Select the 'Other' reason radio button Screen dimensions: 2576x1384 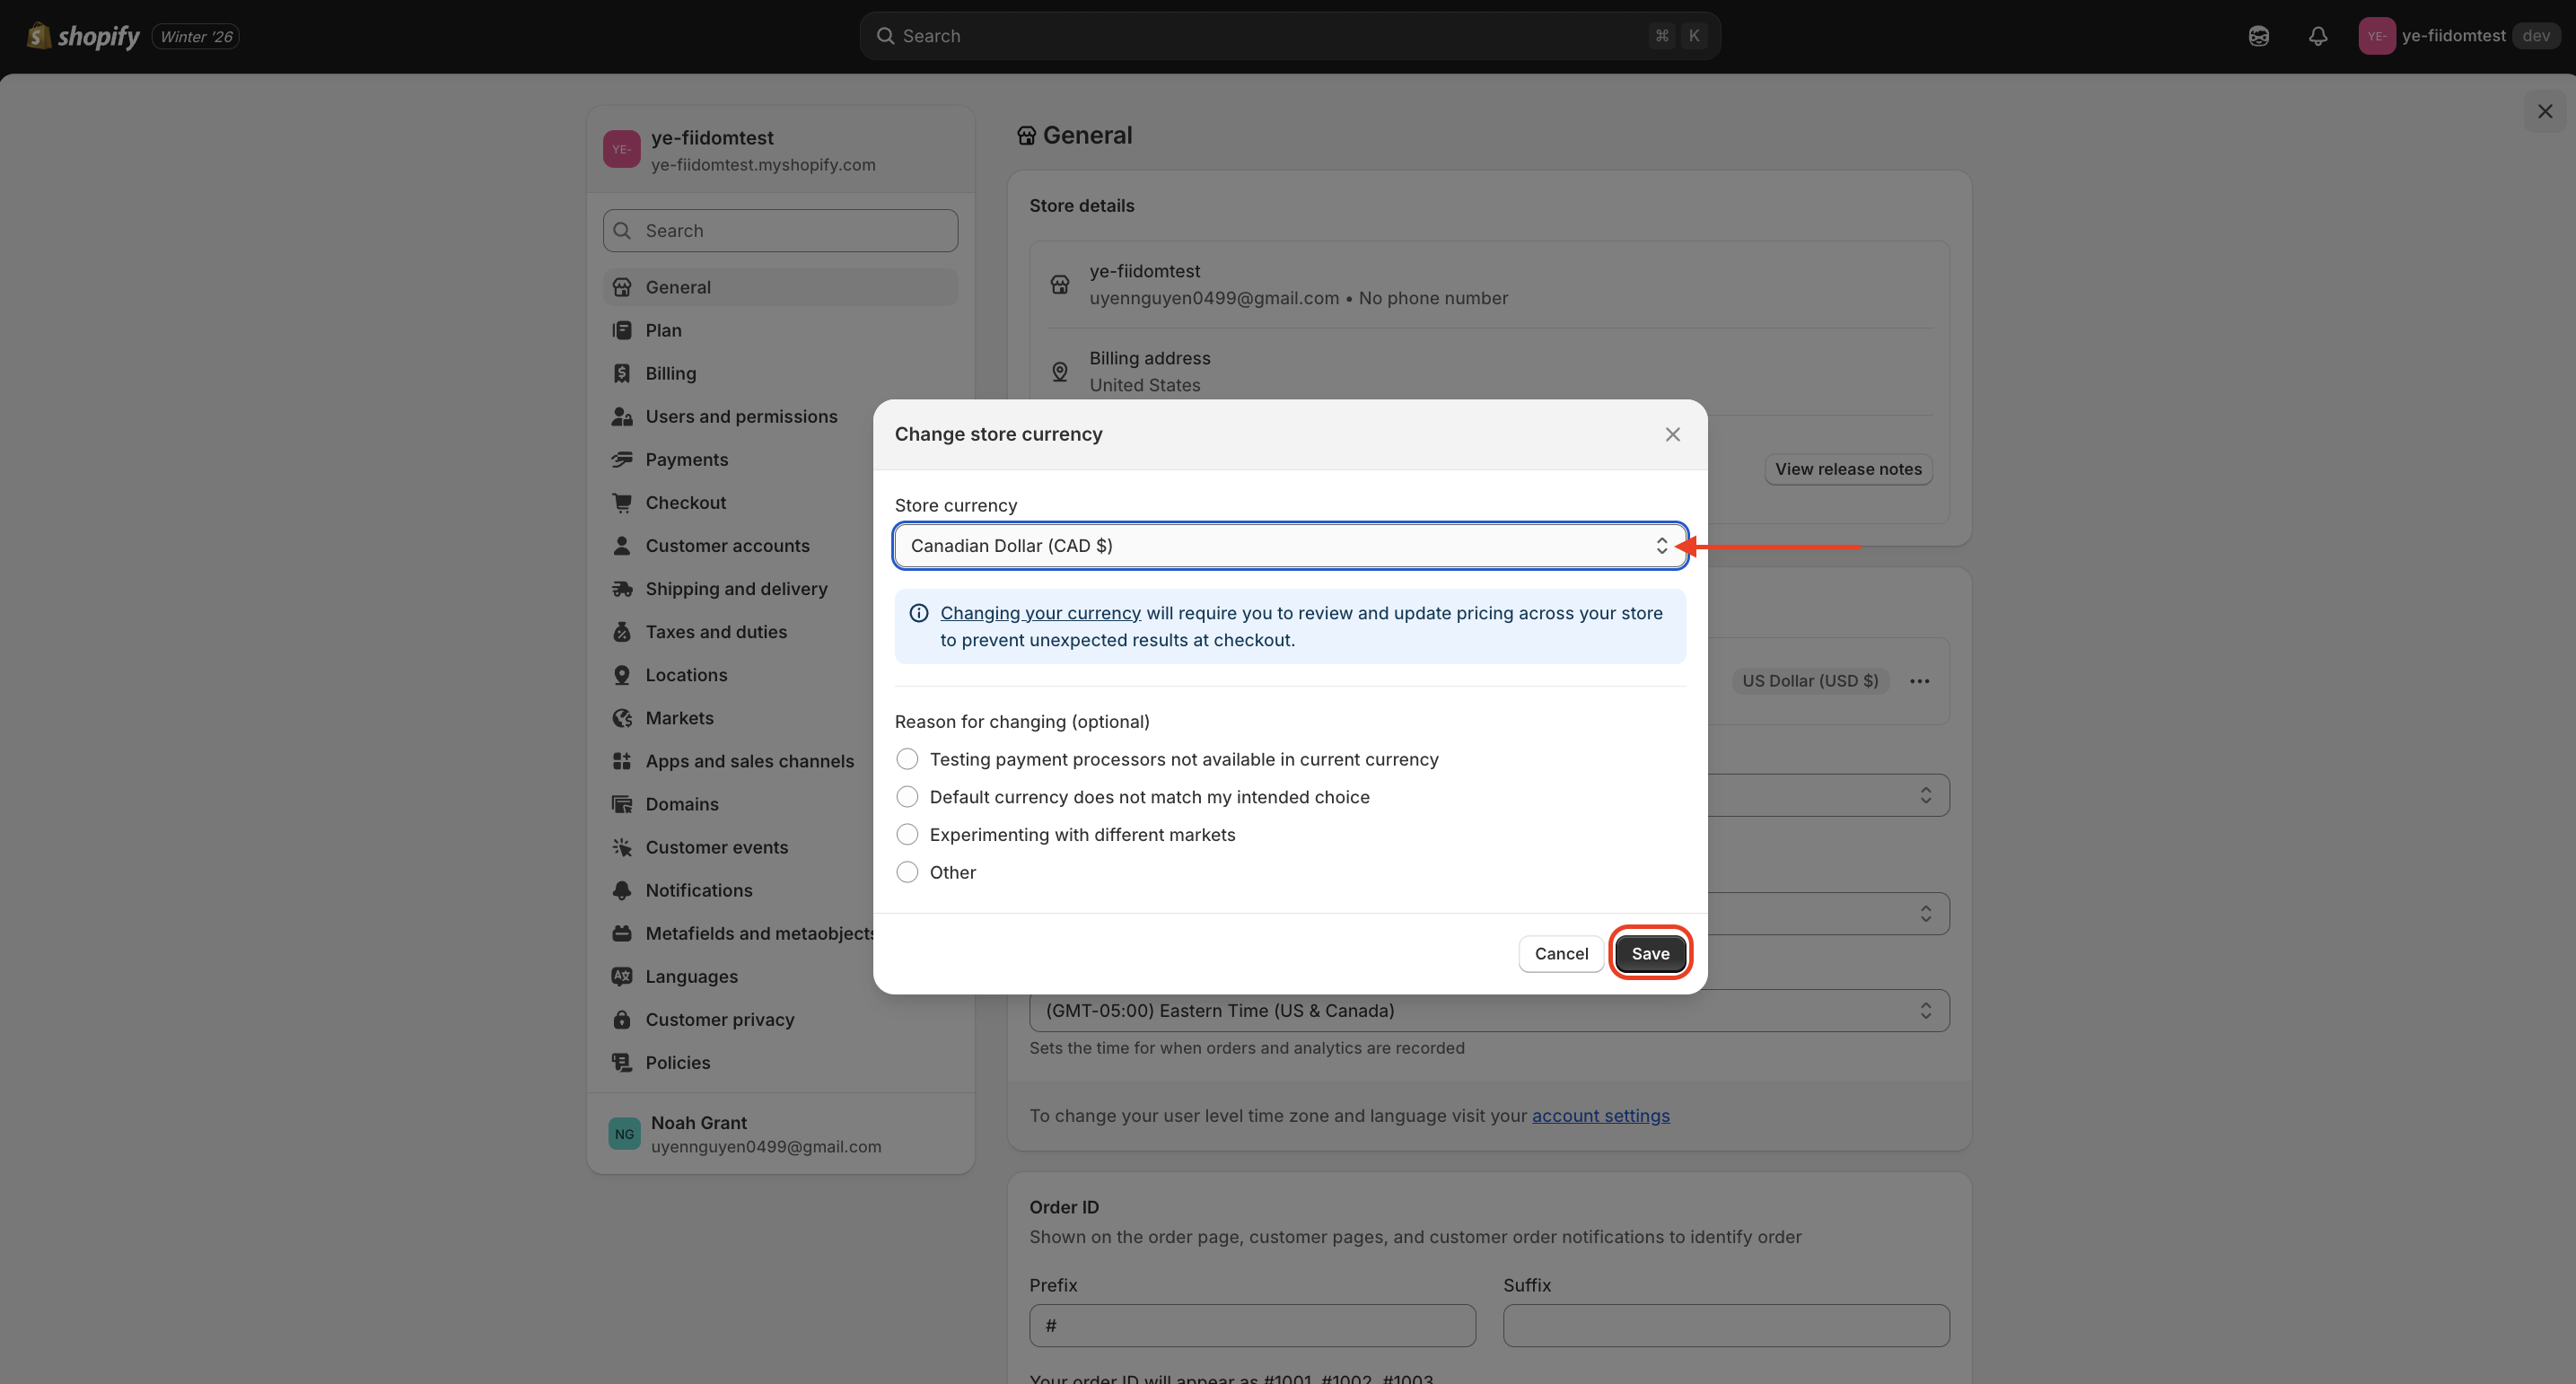pyautogui.click(x=907, y=872)
